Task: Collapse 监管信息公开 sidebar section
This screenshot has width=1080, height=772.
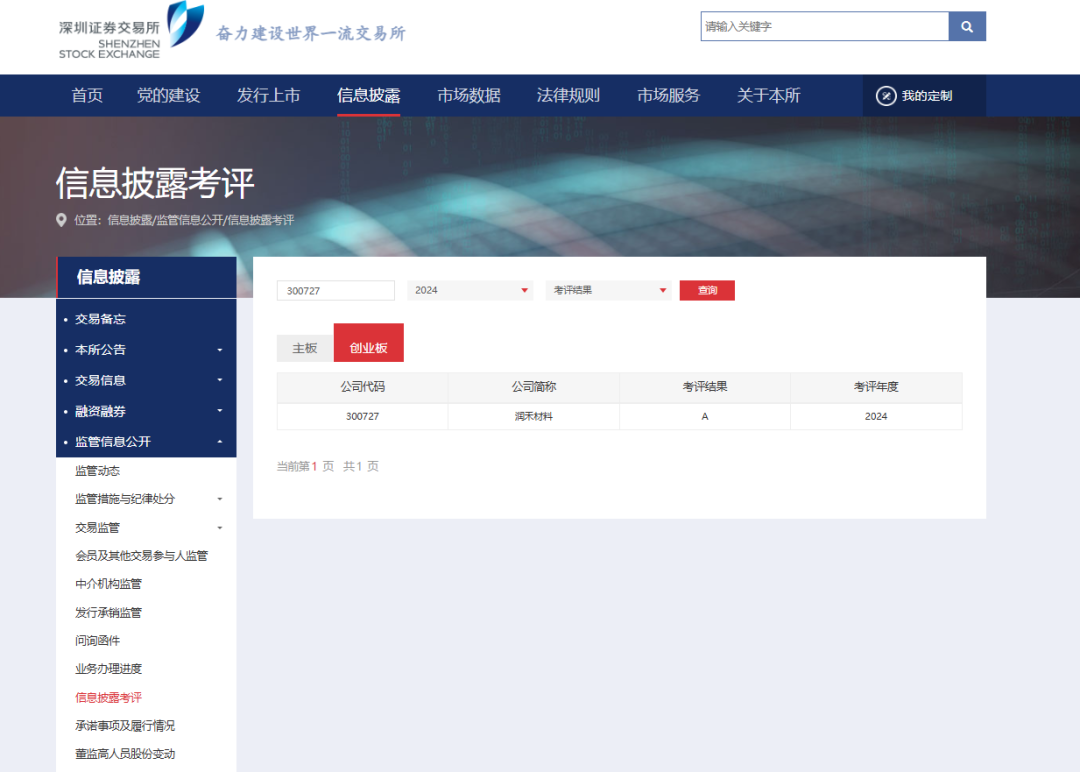Action: [x=219, y=442]
